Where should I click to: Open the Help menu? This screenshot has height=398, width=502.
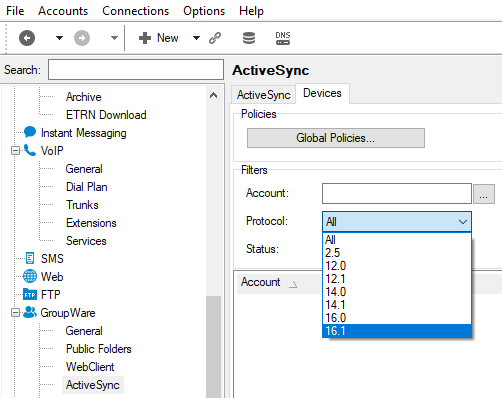251,11
